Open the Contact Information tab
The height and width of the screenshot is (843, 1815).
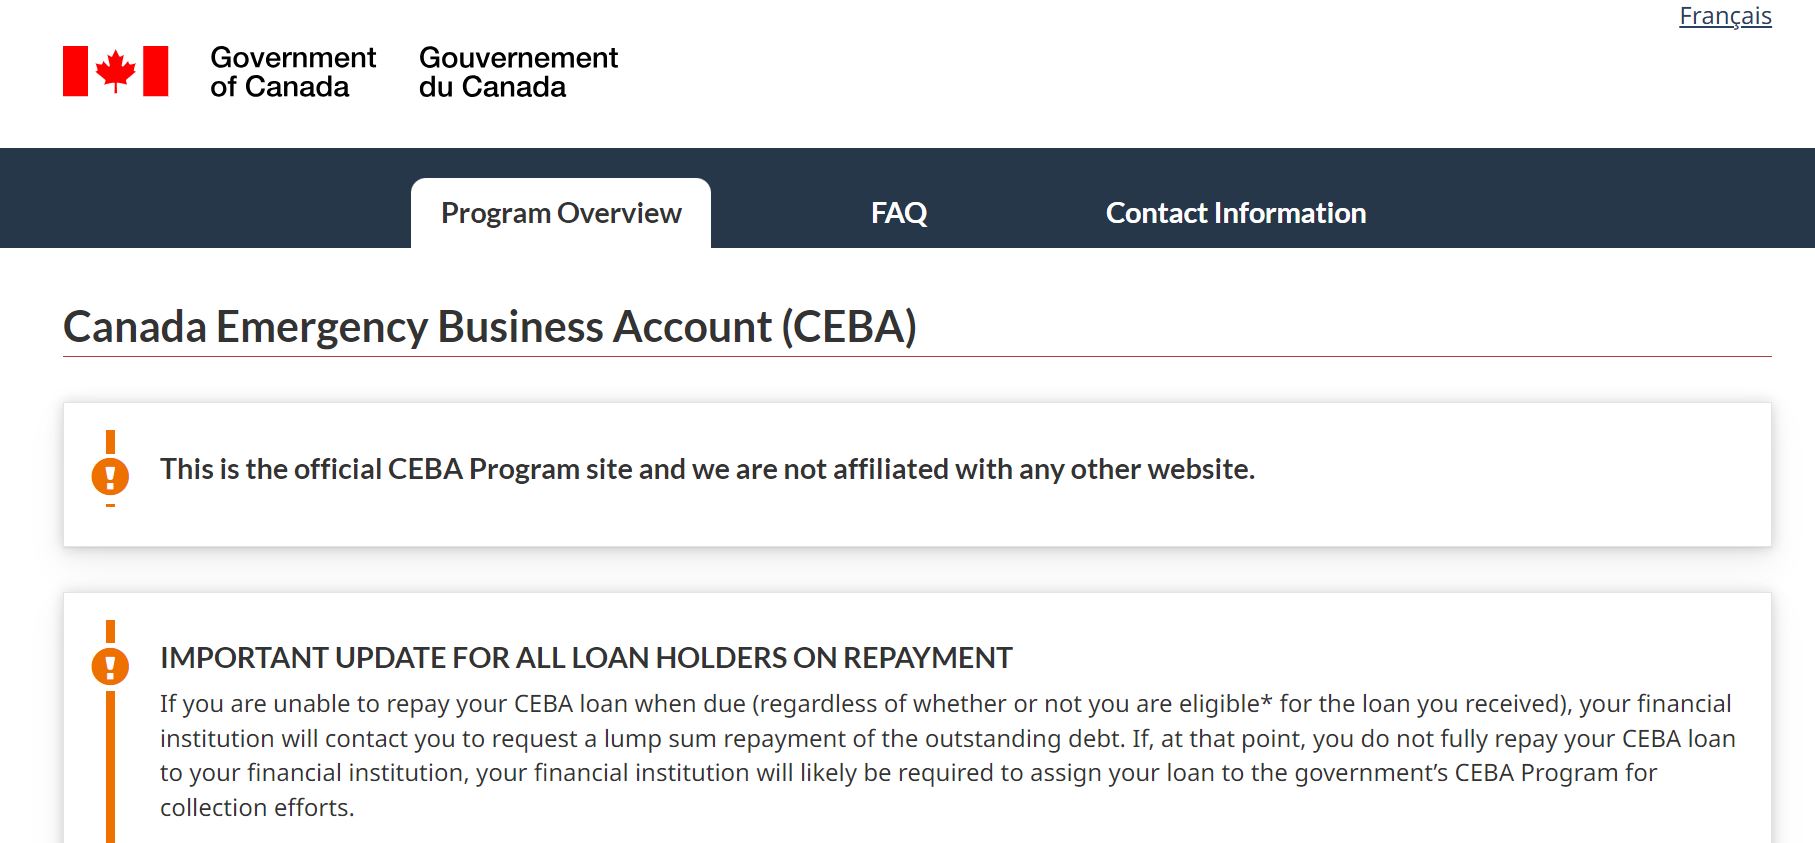1236,212
